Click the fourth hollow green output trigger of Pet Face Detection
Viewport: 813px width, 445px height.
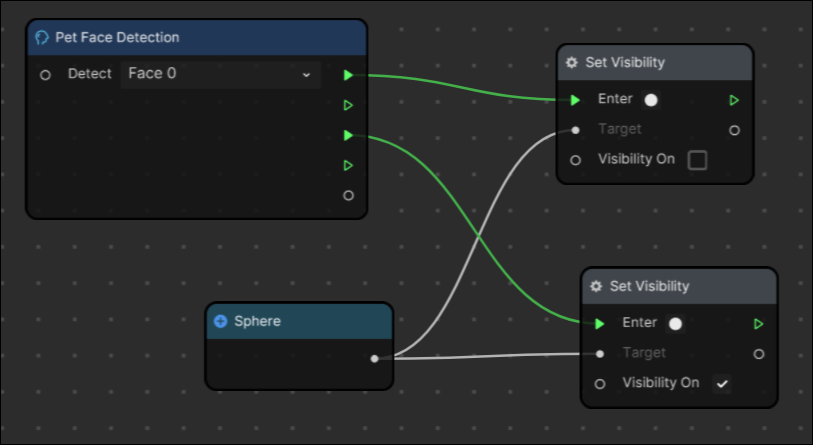click(x=348, y=165)
